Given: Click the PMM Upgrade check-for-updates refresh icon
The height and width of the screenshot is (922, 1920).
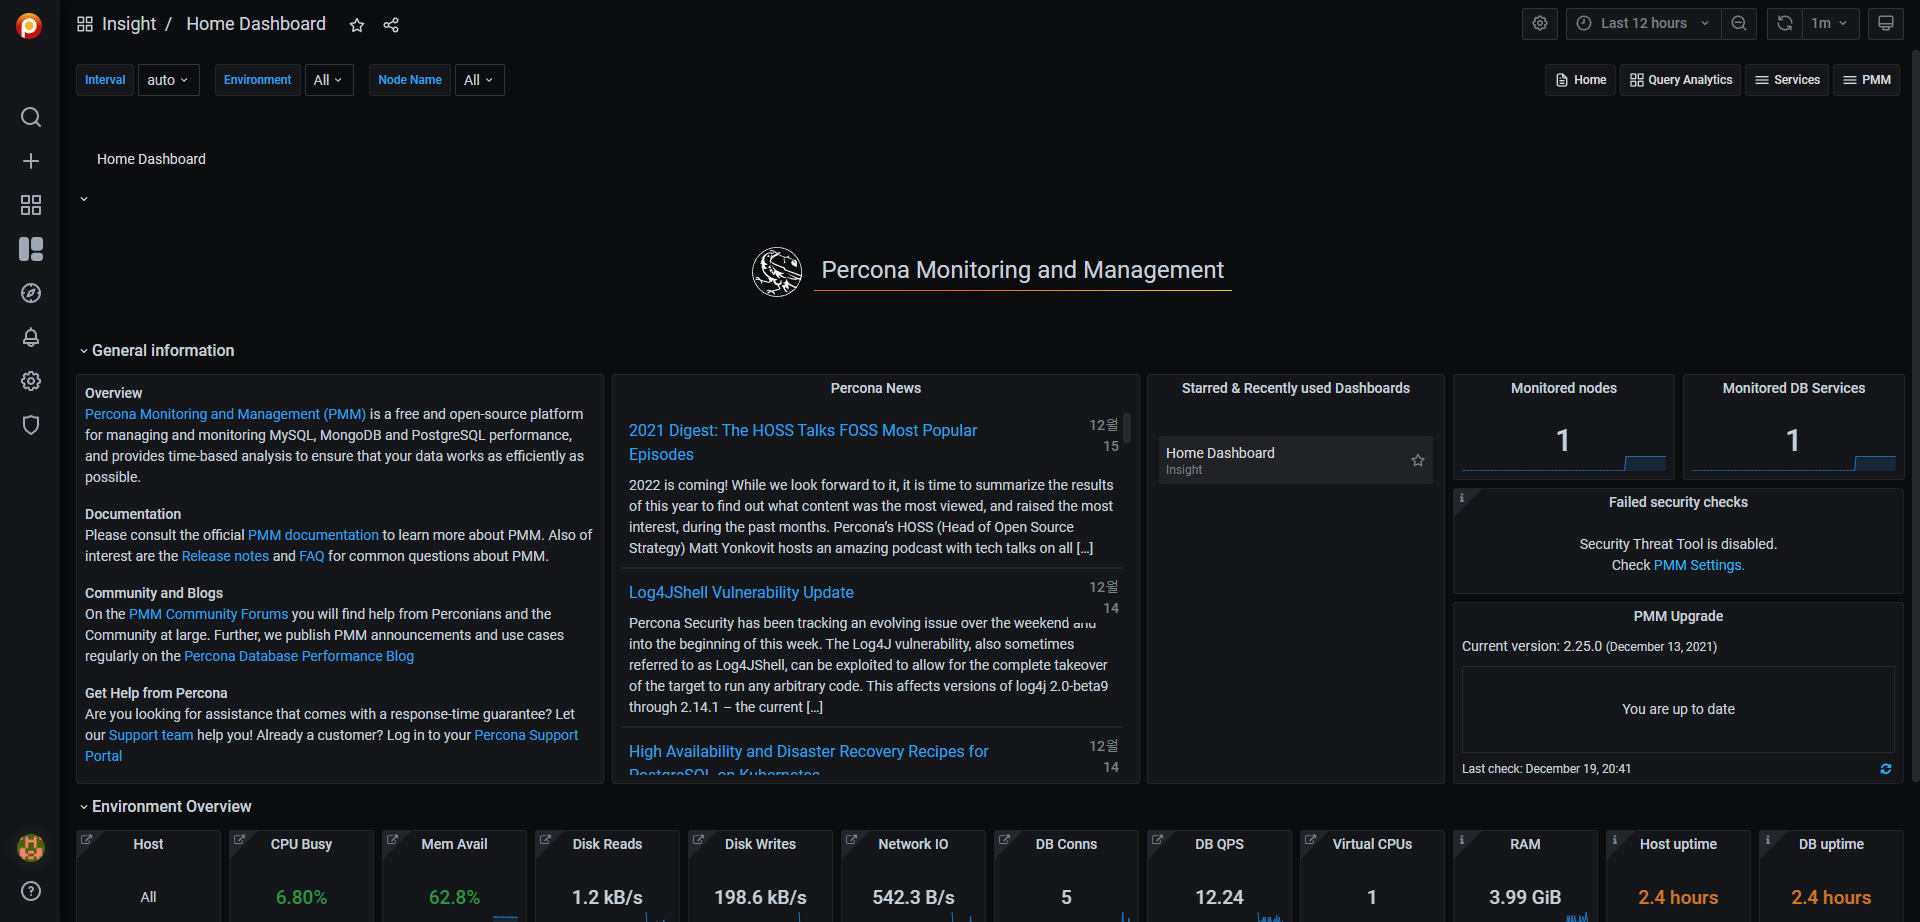Looking at the screenshot, I should click(x=1886, y=769).
